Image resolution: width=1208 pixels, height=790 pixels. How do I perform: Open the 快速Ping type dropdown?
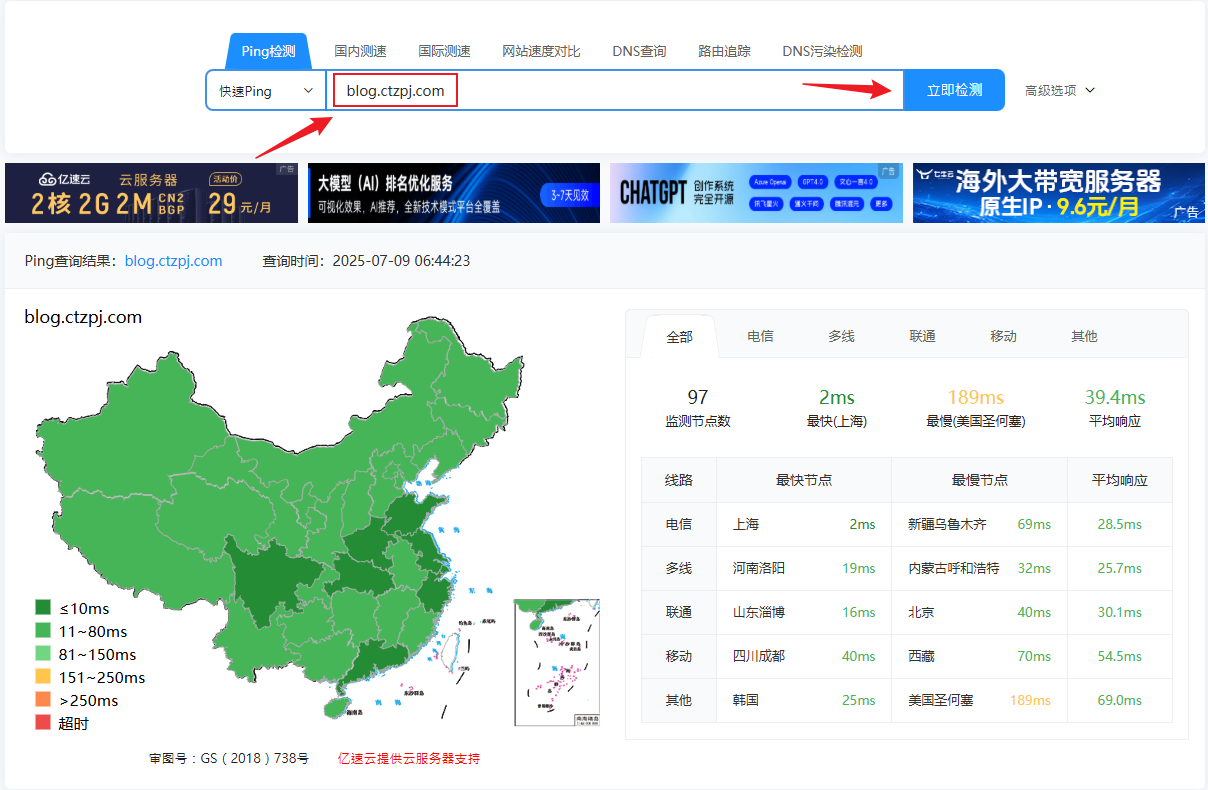(x=266, y=91)
